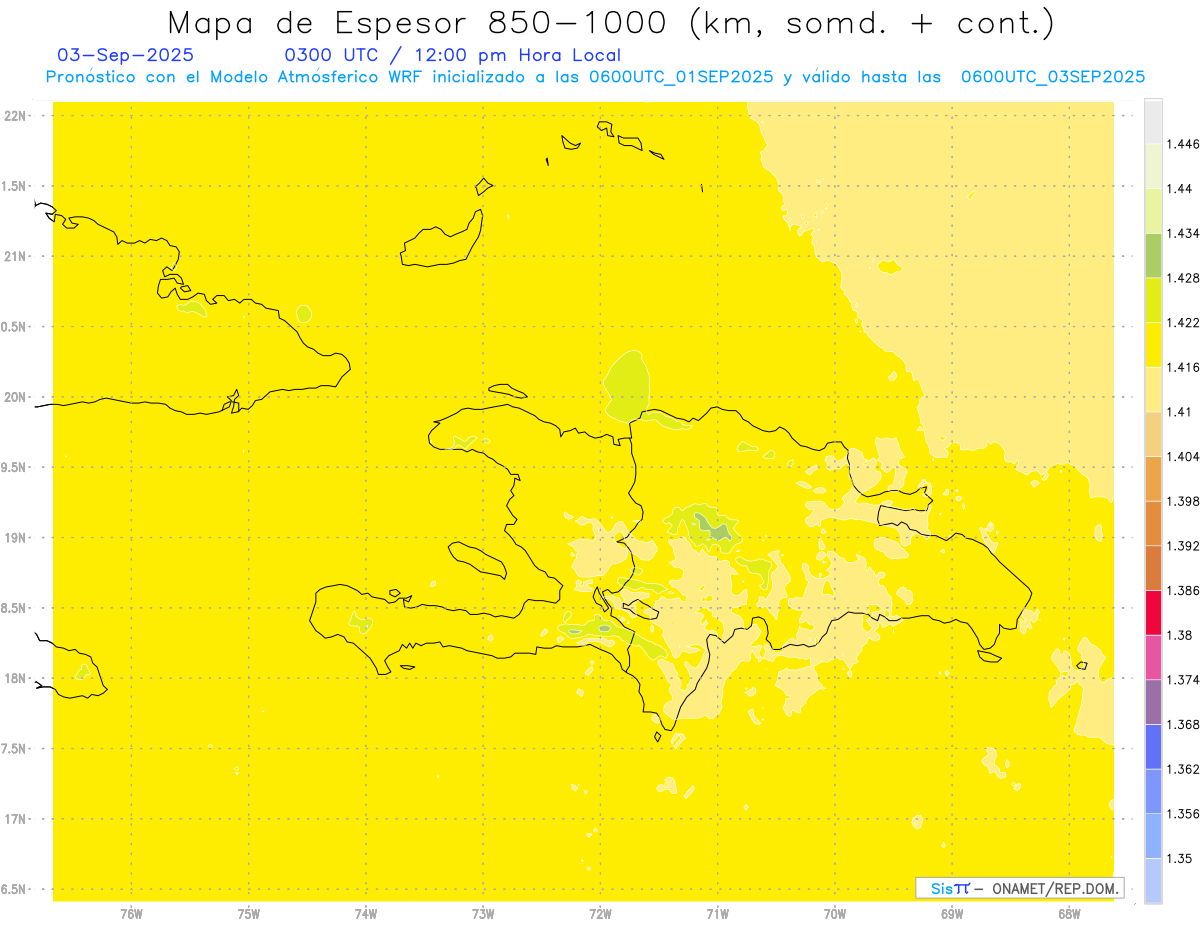Click the '72W' longitude label
The image size is (1200, 927).
(x=600, y=913)
